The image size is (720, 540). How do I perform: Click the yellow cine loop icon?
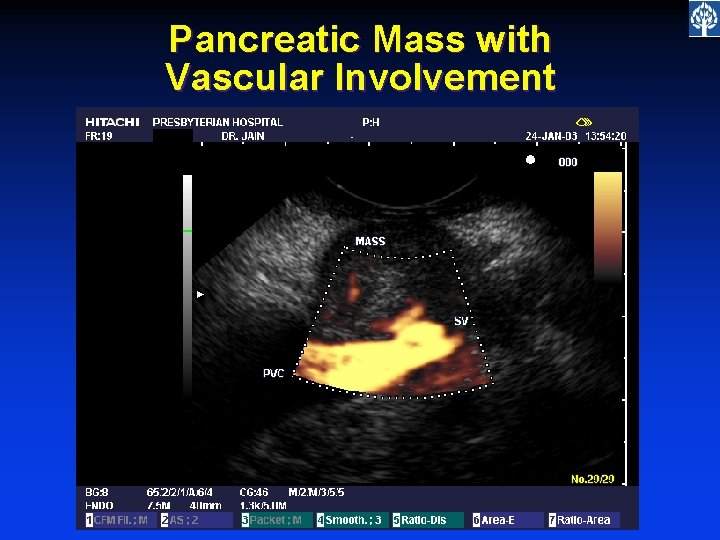click(584, 122)
